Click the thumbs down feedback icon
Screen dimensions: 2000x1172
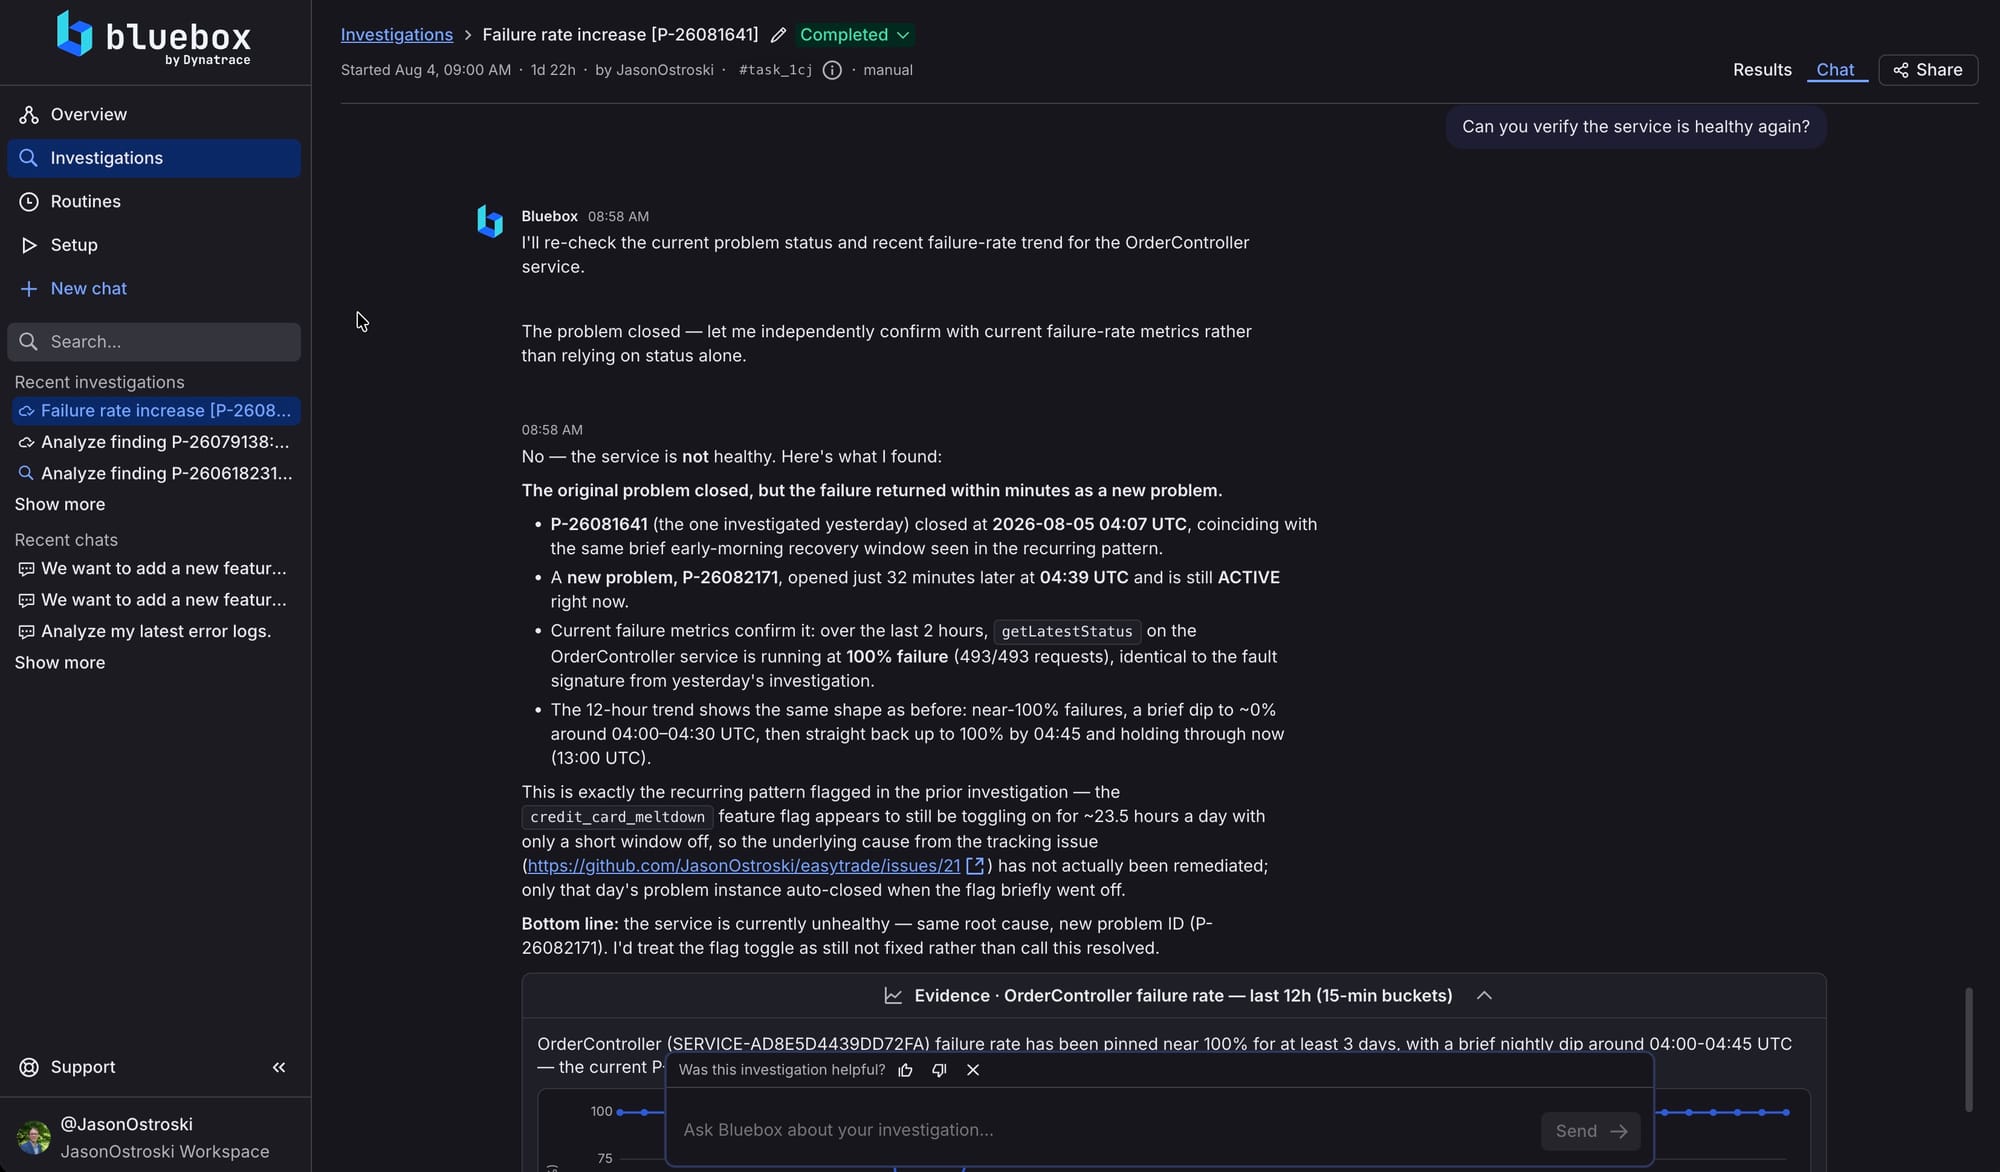[939, 1070]
